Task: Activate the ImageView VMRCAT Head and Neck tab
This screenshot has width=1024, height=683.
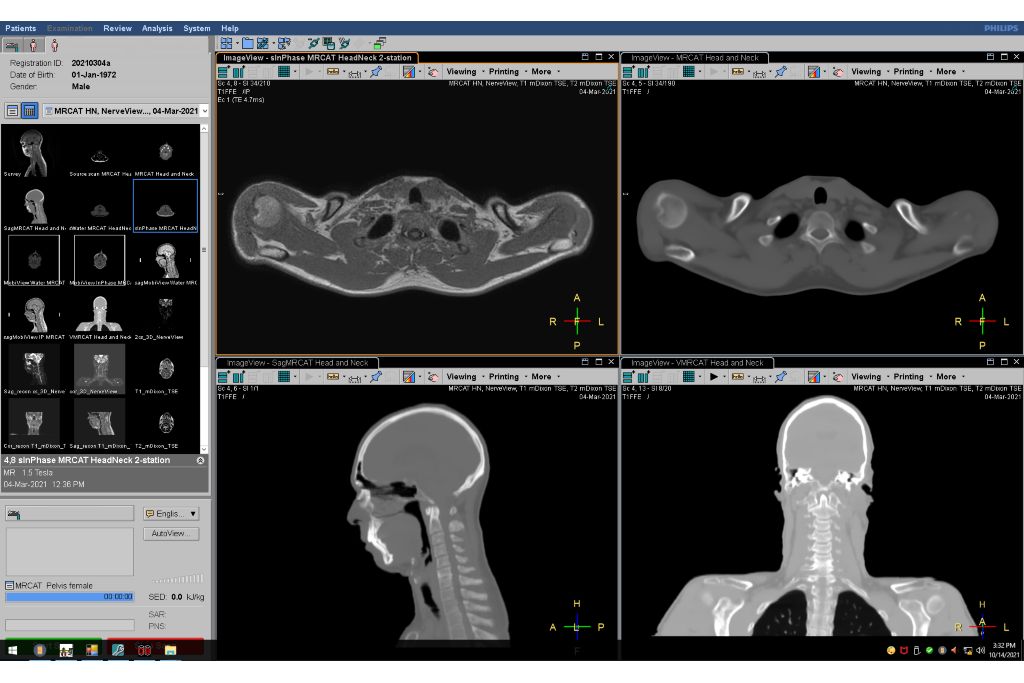Action: pos(697,362)
